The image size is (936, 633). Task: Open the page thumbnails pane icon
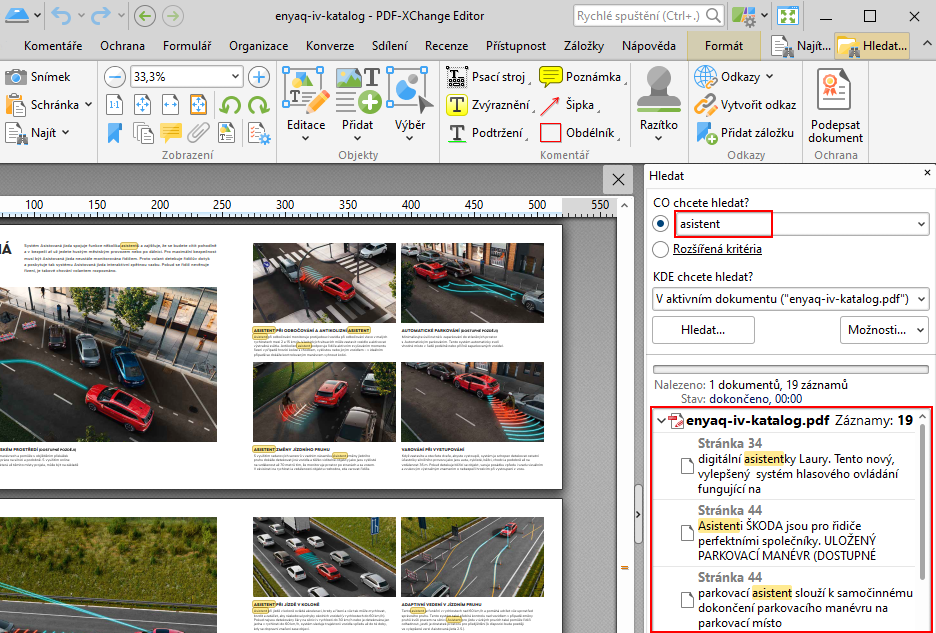tap(143, 133)
